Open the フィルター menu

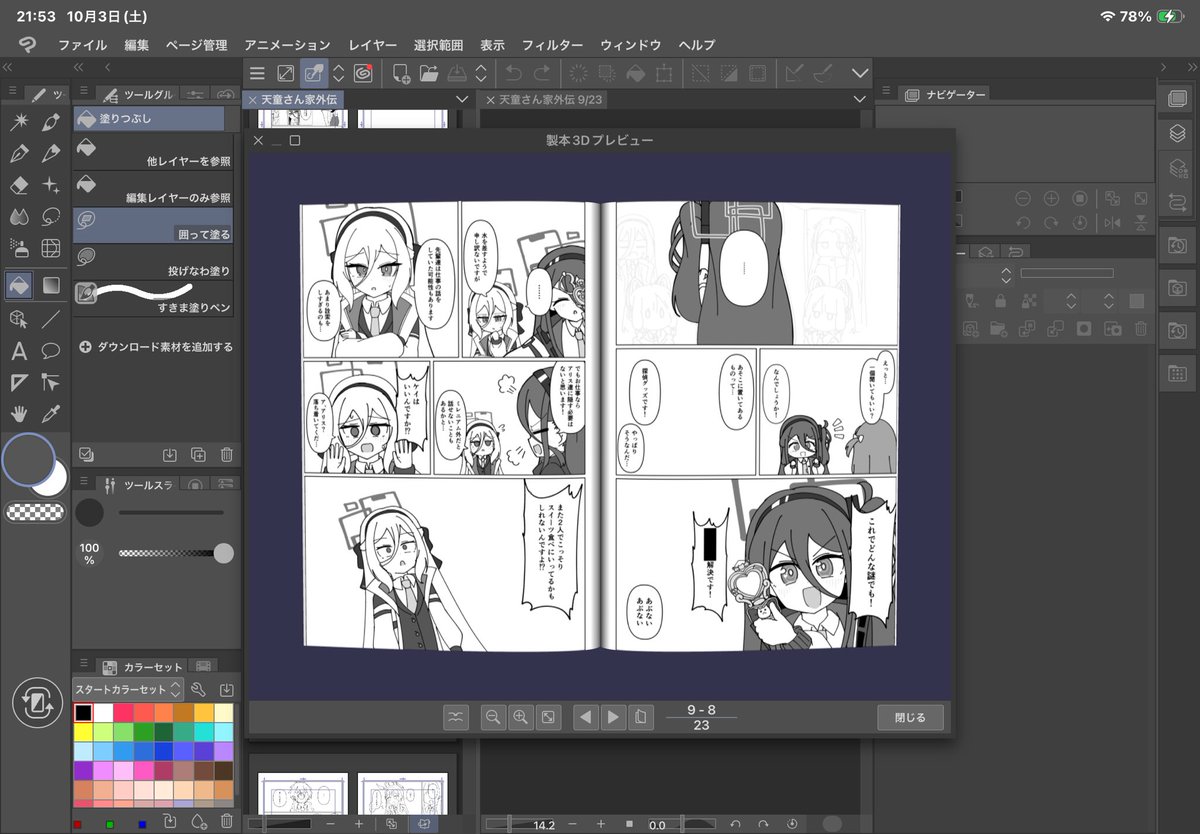(552, 45)
